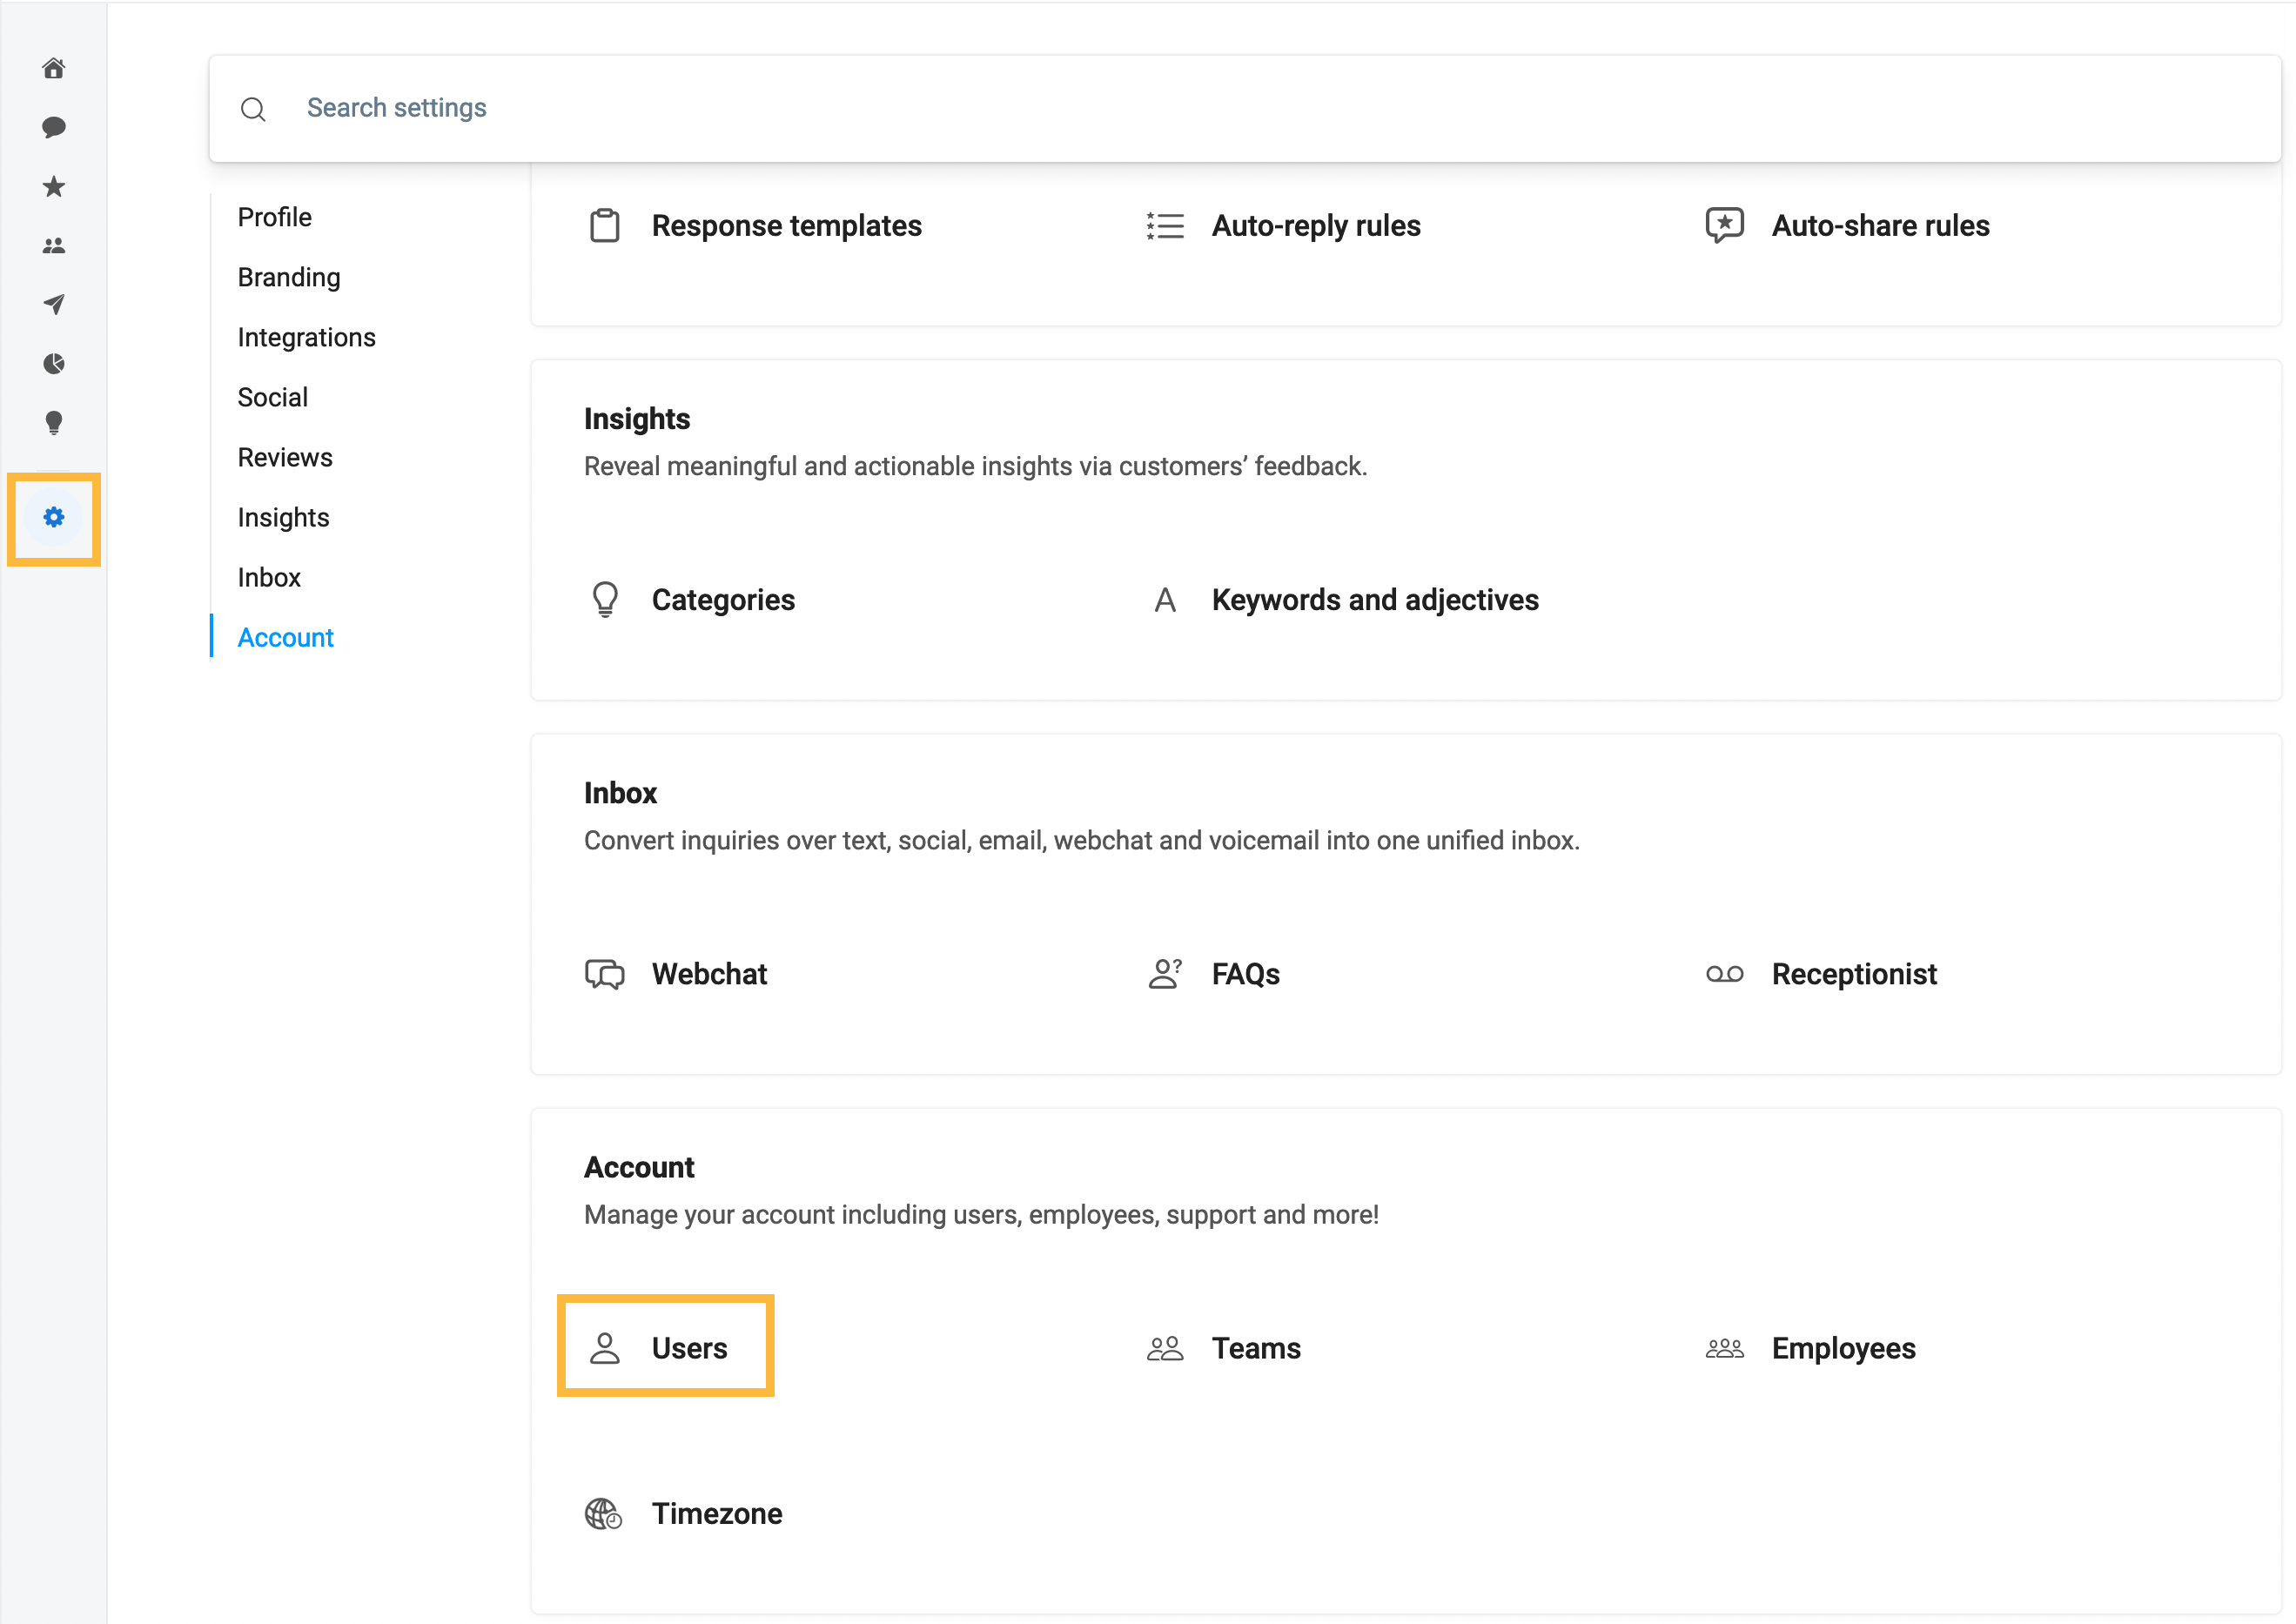This screenshot has height=1624, width=2296.
Task: Click 'Reveal meaningful and actionable insights' description
Action: point(975,466)
